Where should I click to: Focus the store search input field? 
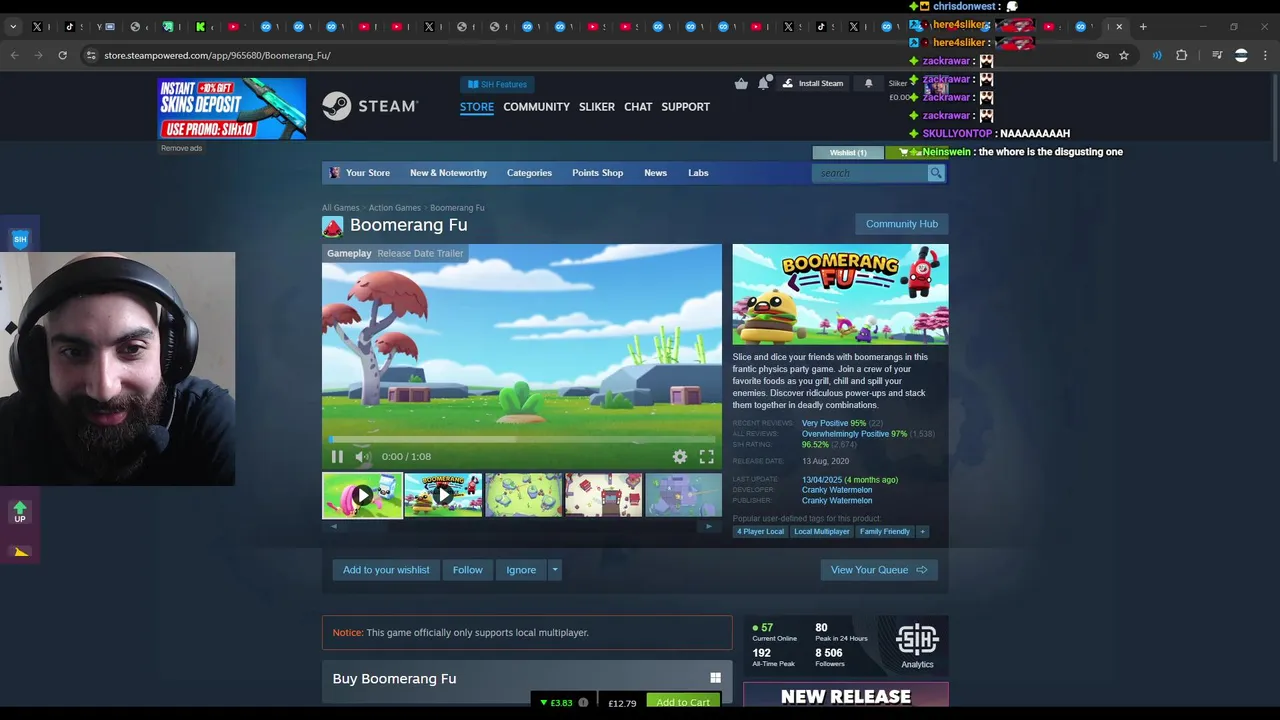(x=870, y=174)
